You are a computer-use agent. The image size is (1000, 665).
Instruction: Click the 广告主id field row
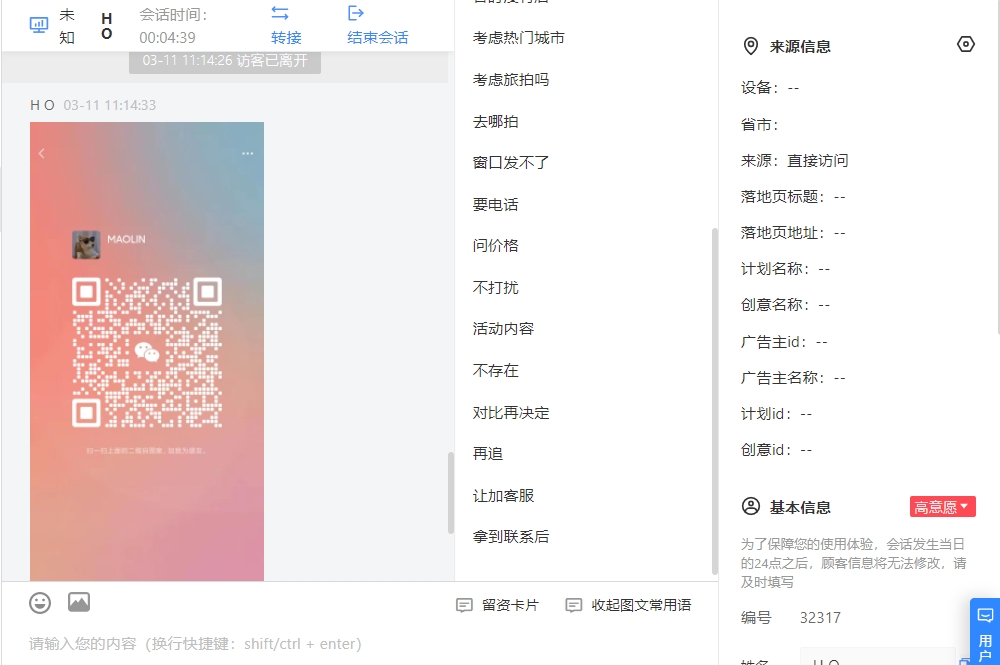click(x=784, y=342)
